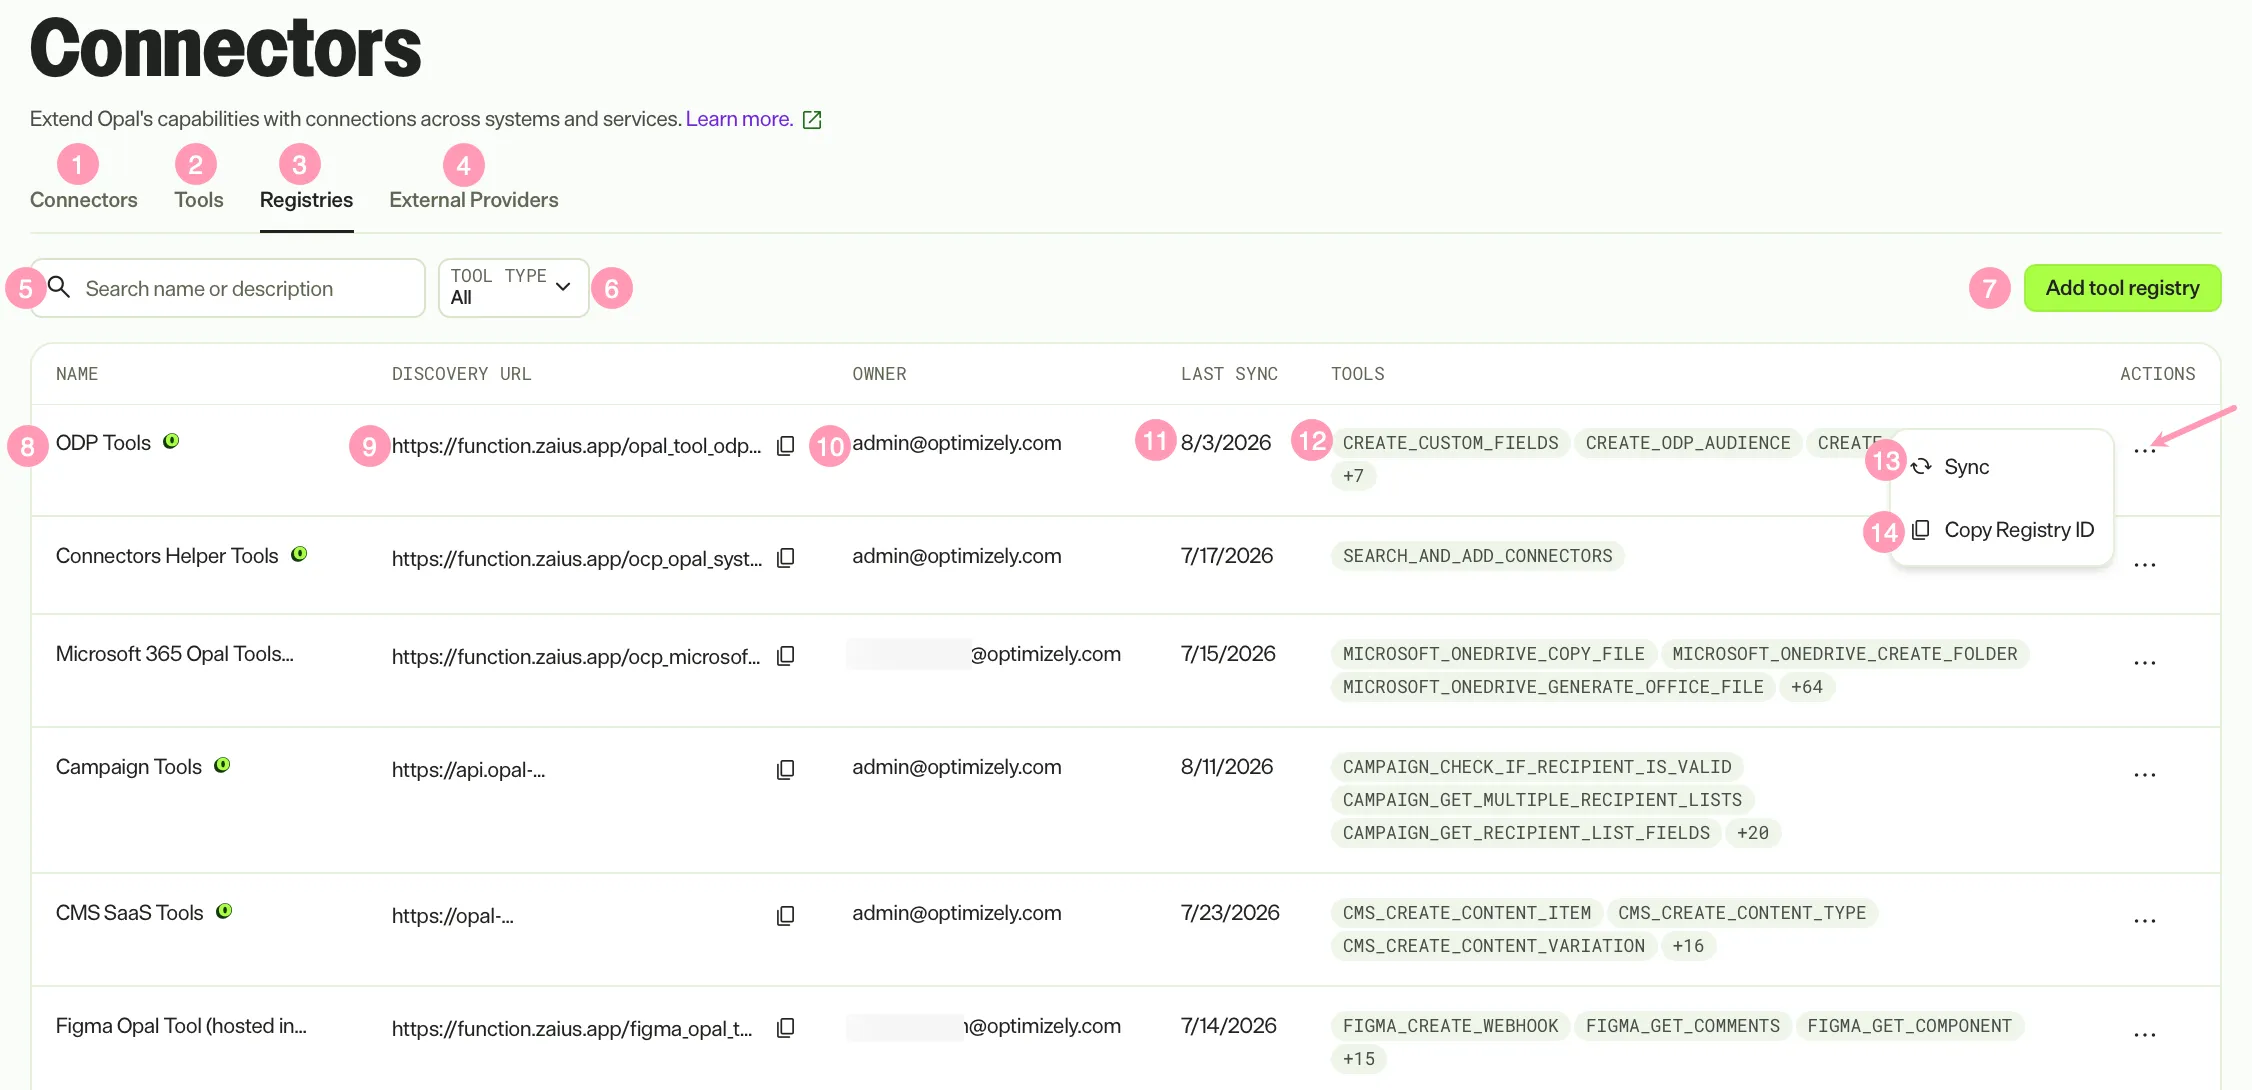Follow the Learn more link
The height and width of the screenshot is (1090, 2252).
(x=739, y=119)
